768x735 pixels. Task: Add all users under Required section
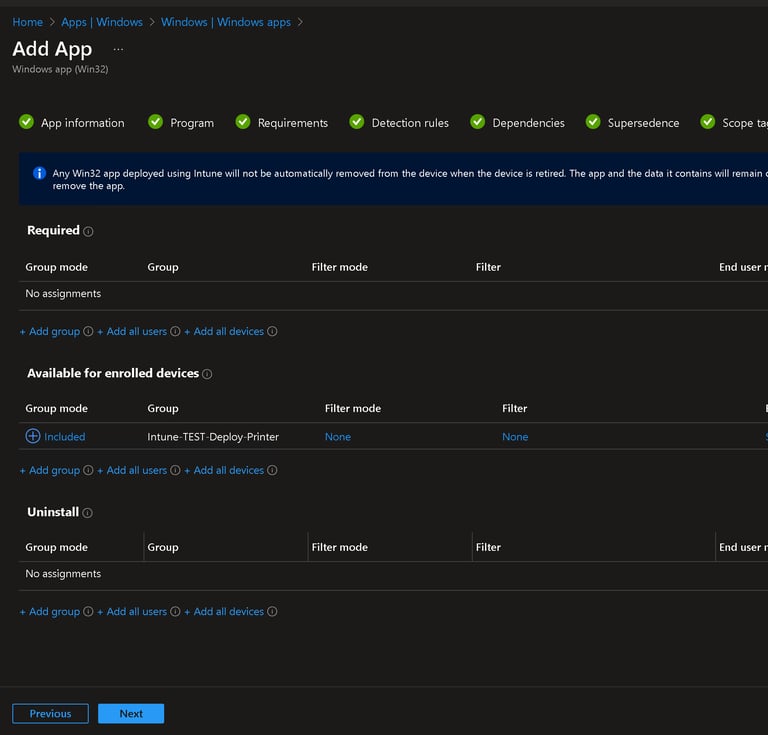point(132,332)
